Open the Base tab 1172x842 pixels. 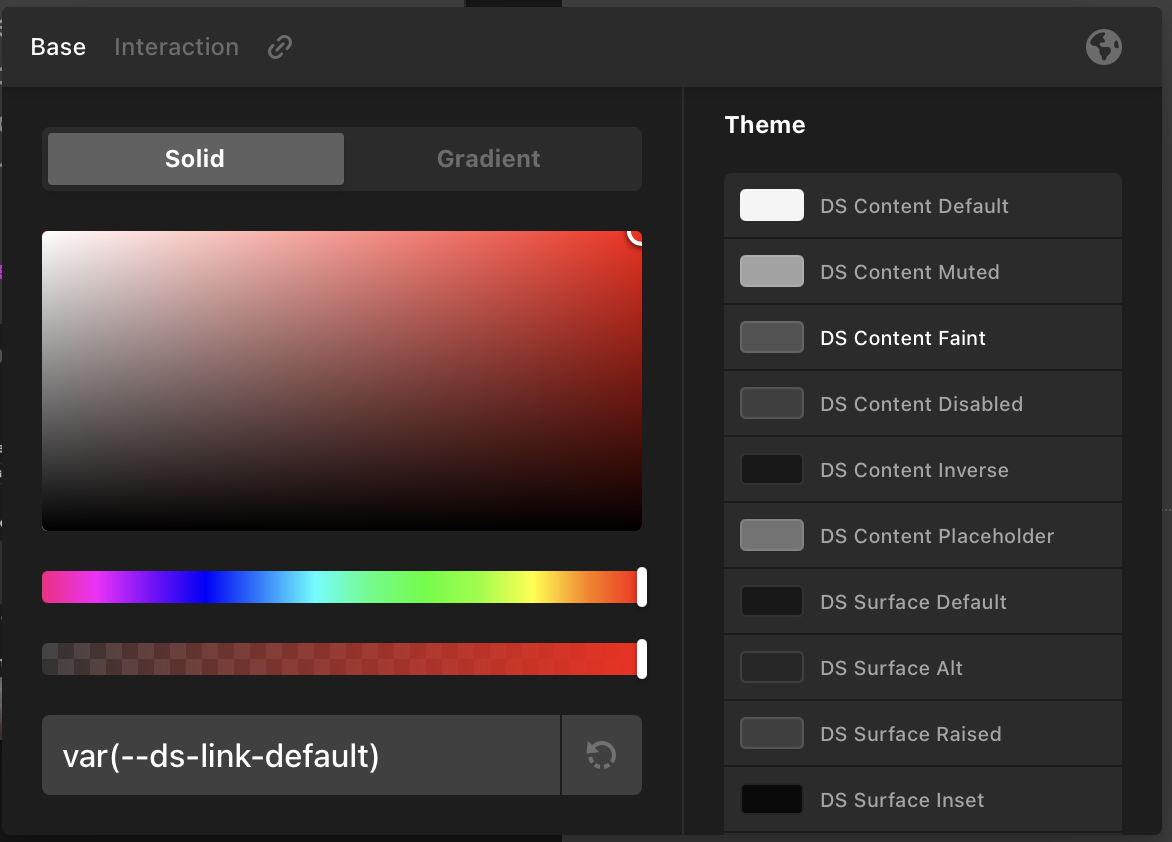(58, 47)
